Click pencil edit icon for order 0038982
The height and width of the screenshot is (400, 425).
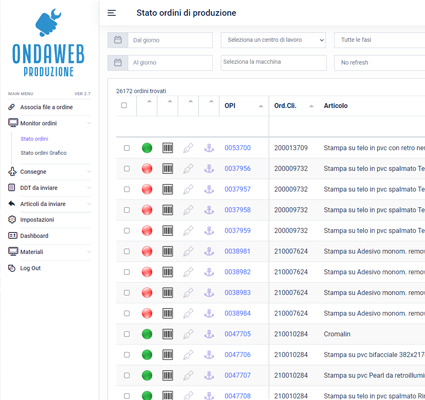pos(188,272)
